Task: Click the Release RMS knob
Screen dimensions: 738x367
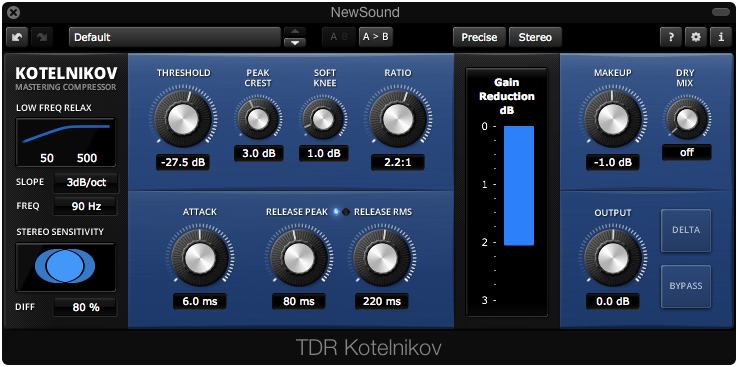Action: pos(382,258)
